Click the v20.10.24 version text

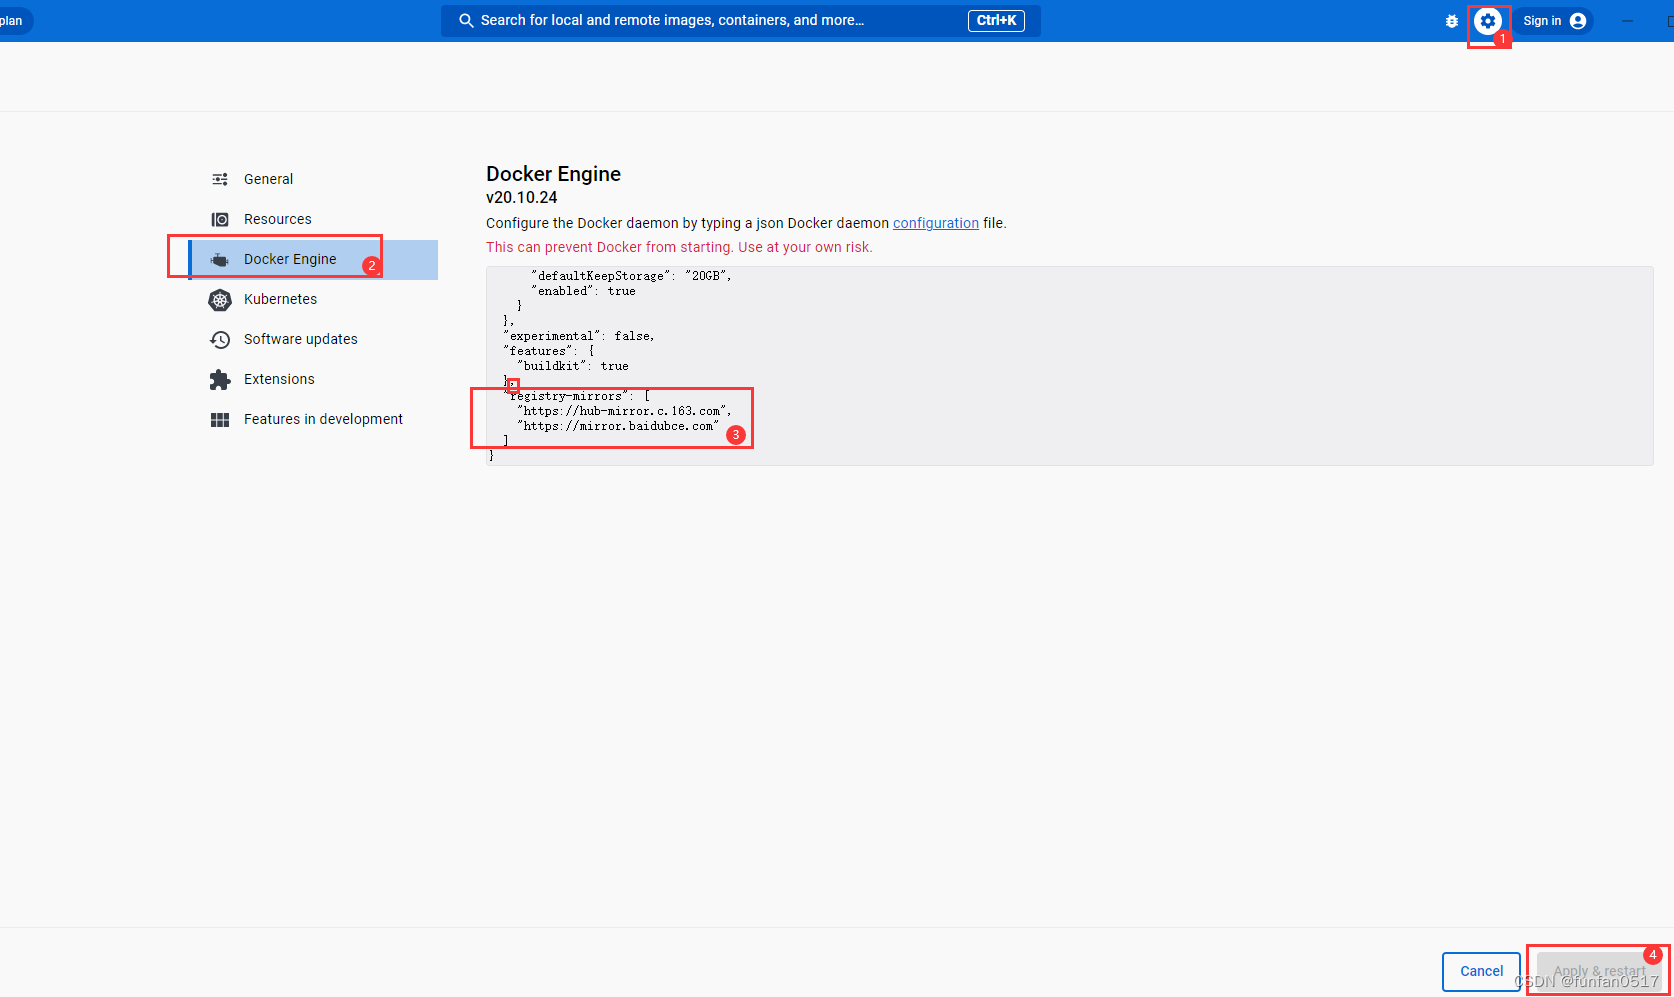coord(522,198)
